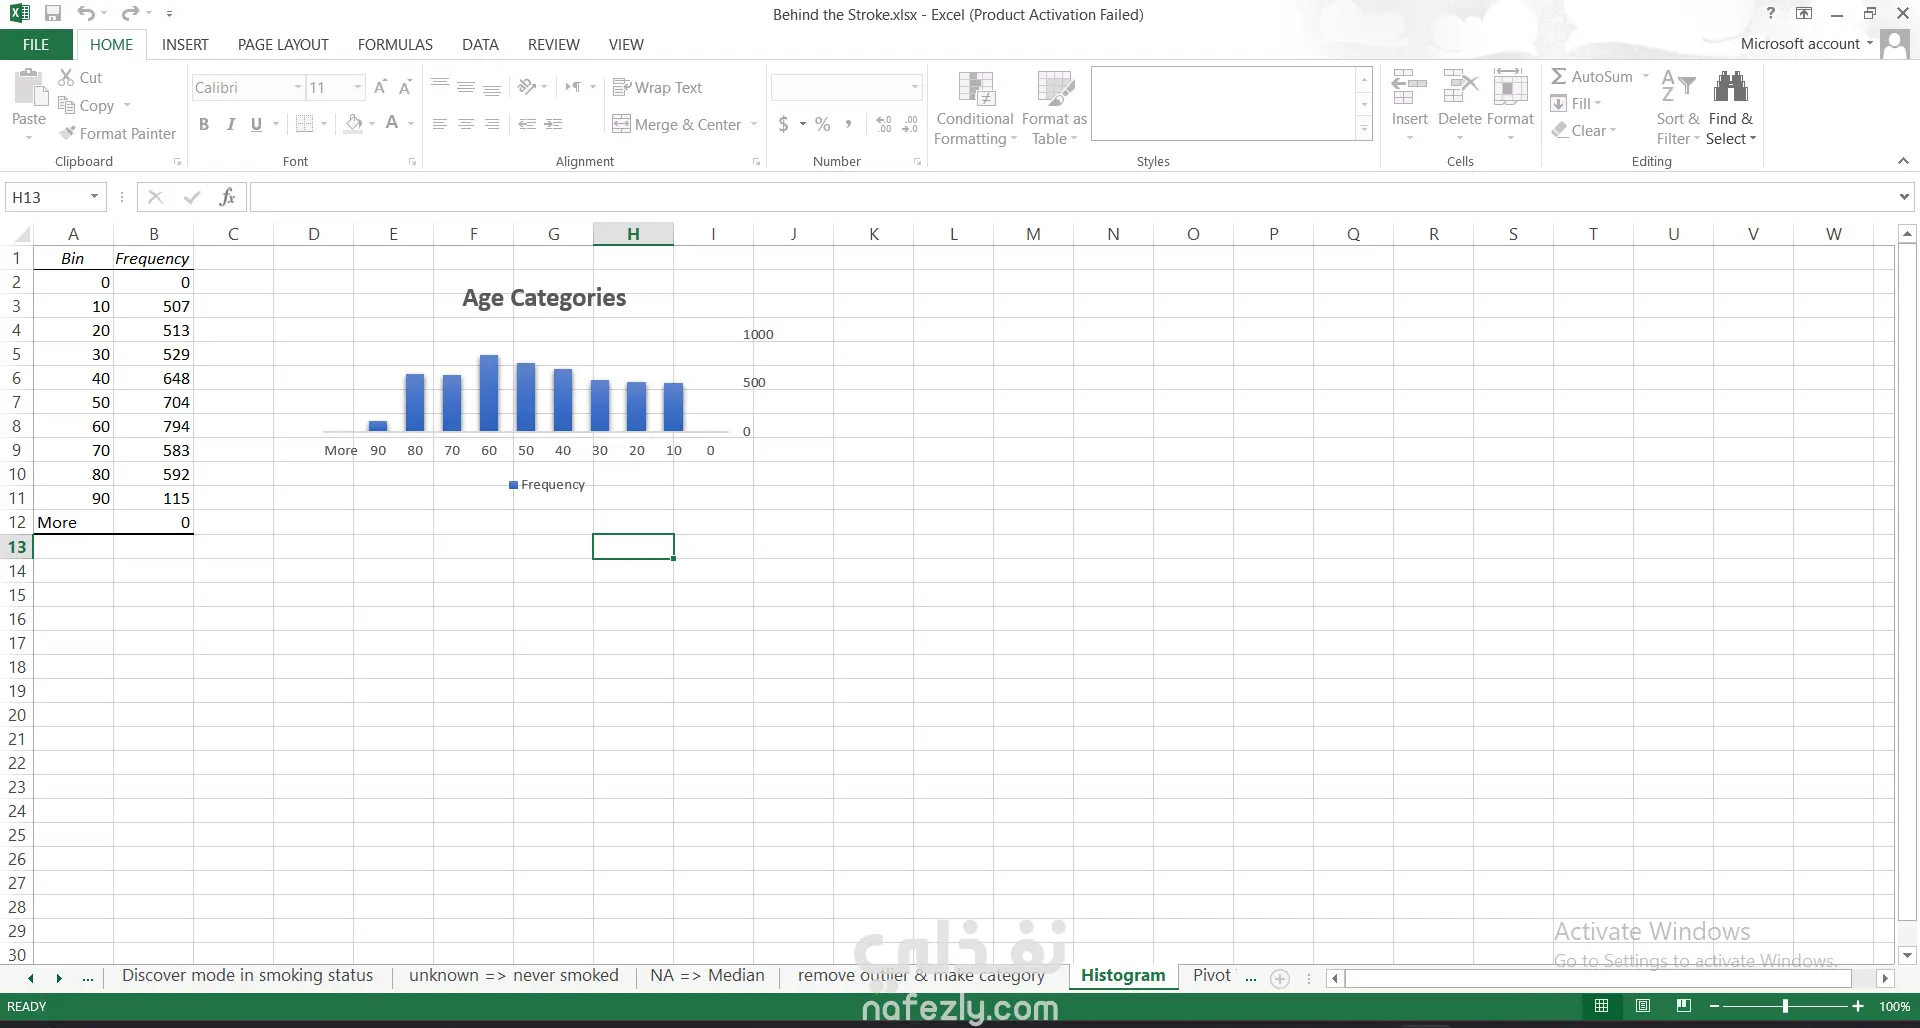Click the Redo arrow icon

click(130, 14)
